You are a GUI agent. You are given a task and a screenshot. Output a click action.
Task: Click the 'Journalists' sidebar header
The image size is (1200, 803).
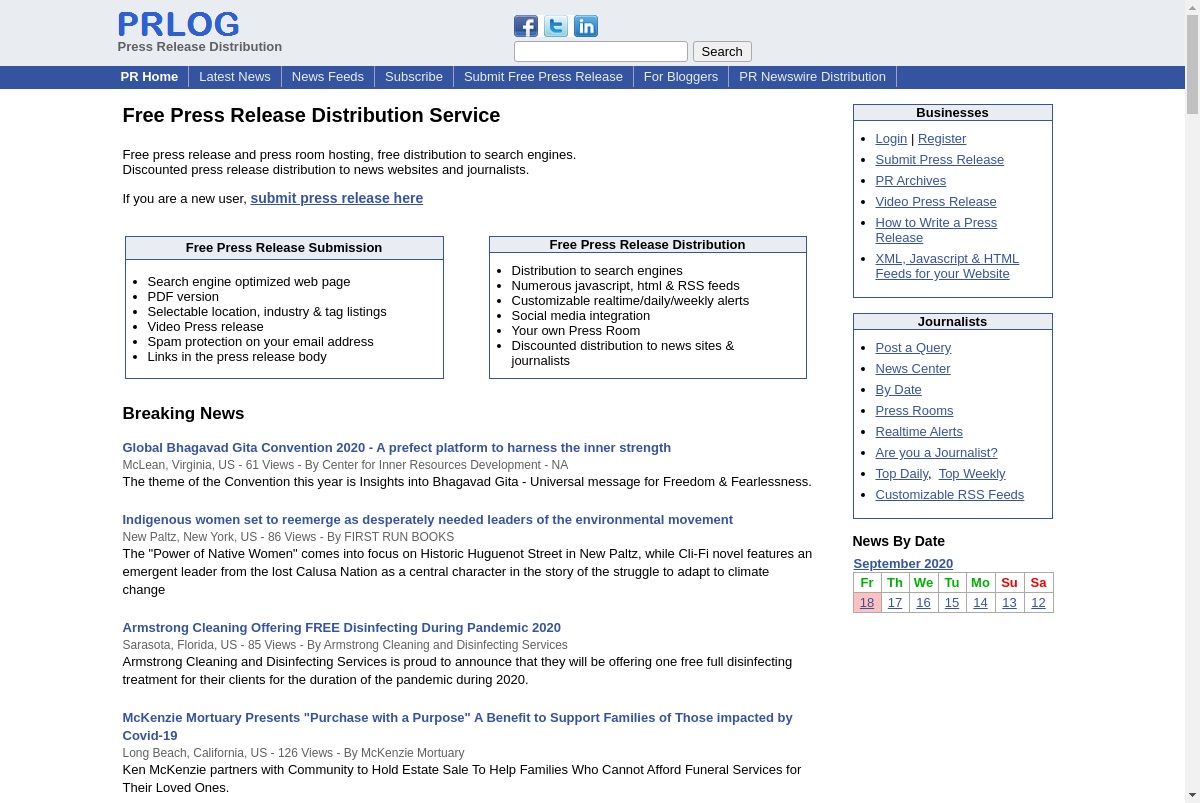click(x=952, y=322)
